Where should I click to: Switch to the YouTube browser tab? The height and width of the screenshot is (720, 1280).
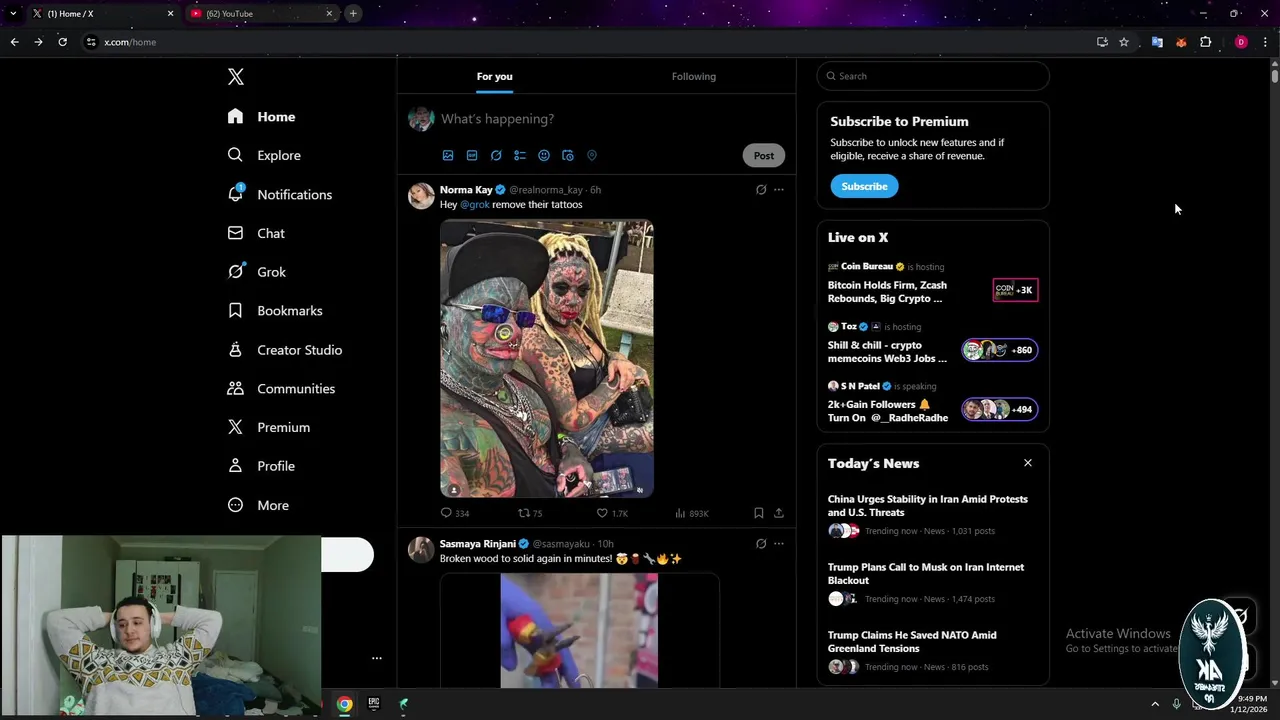262,14
